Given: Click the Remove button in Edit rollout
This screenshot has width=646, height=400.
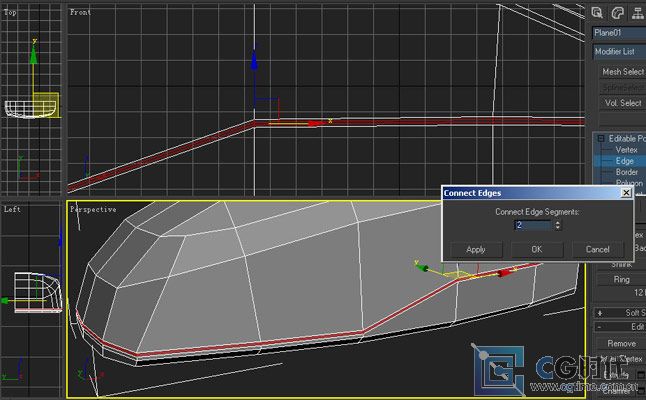Looking at the screenshot, I should (621, 343).
